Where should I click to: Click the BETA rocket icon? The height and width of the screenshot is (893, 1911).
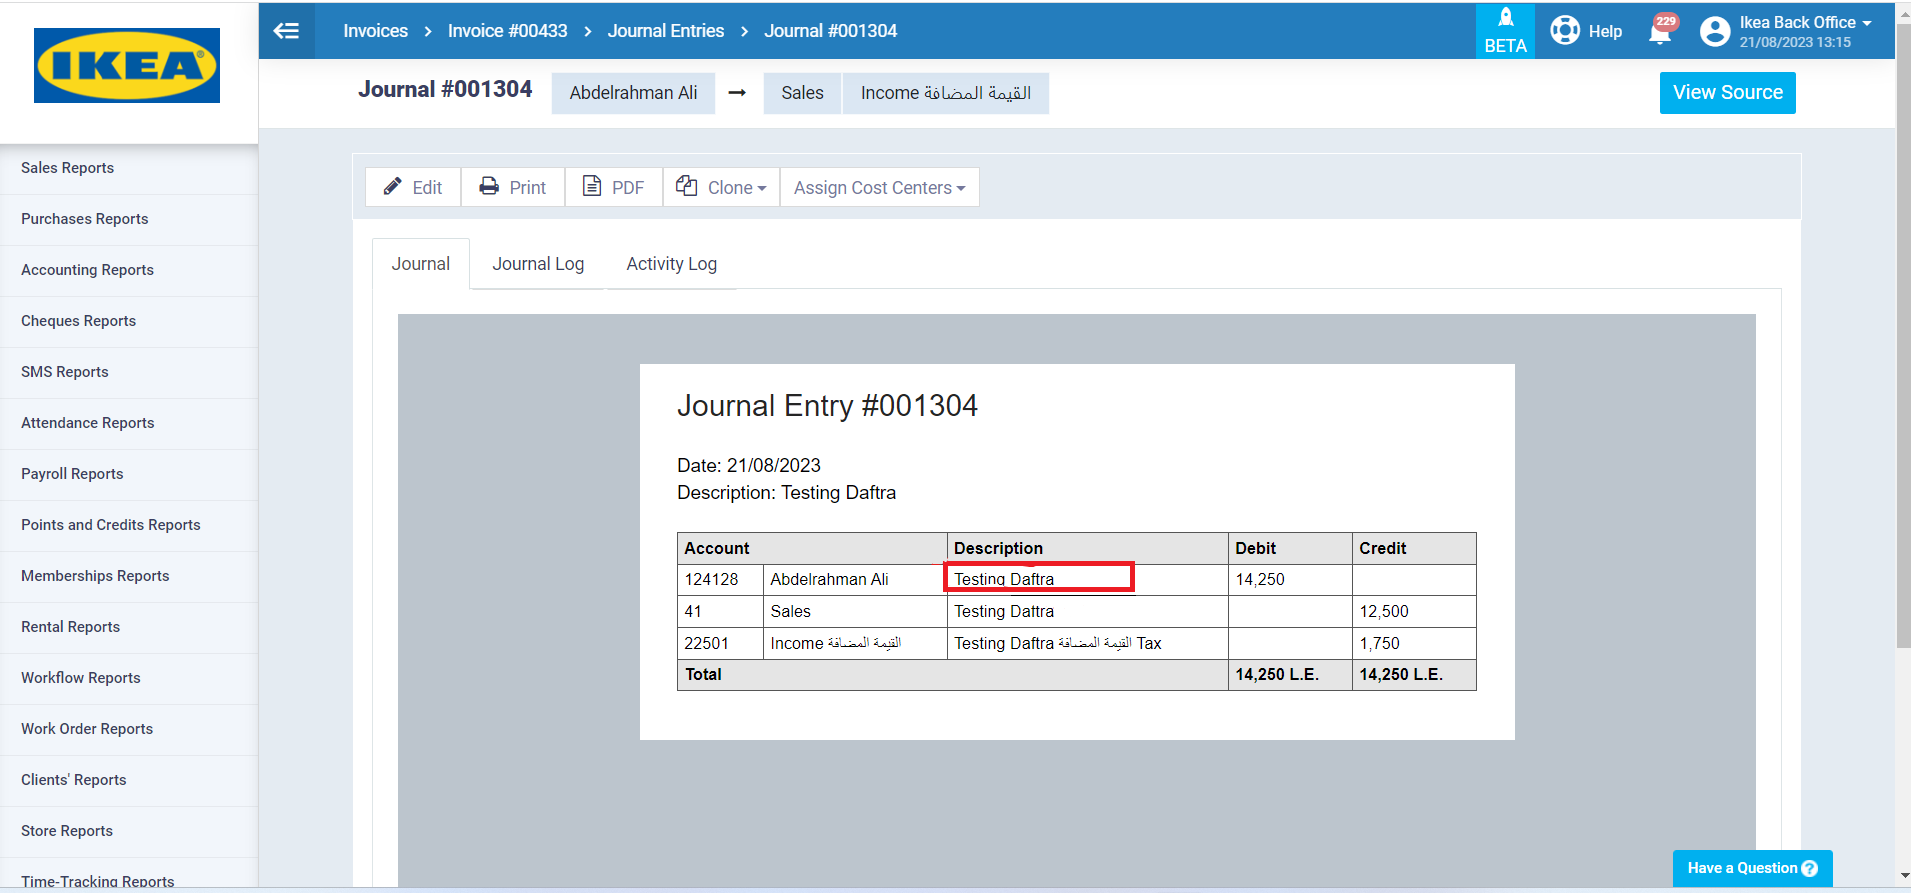[x=1505, y=31]
